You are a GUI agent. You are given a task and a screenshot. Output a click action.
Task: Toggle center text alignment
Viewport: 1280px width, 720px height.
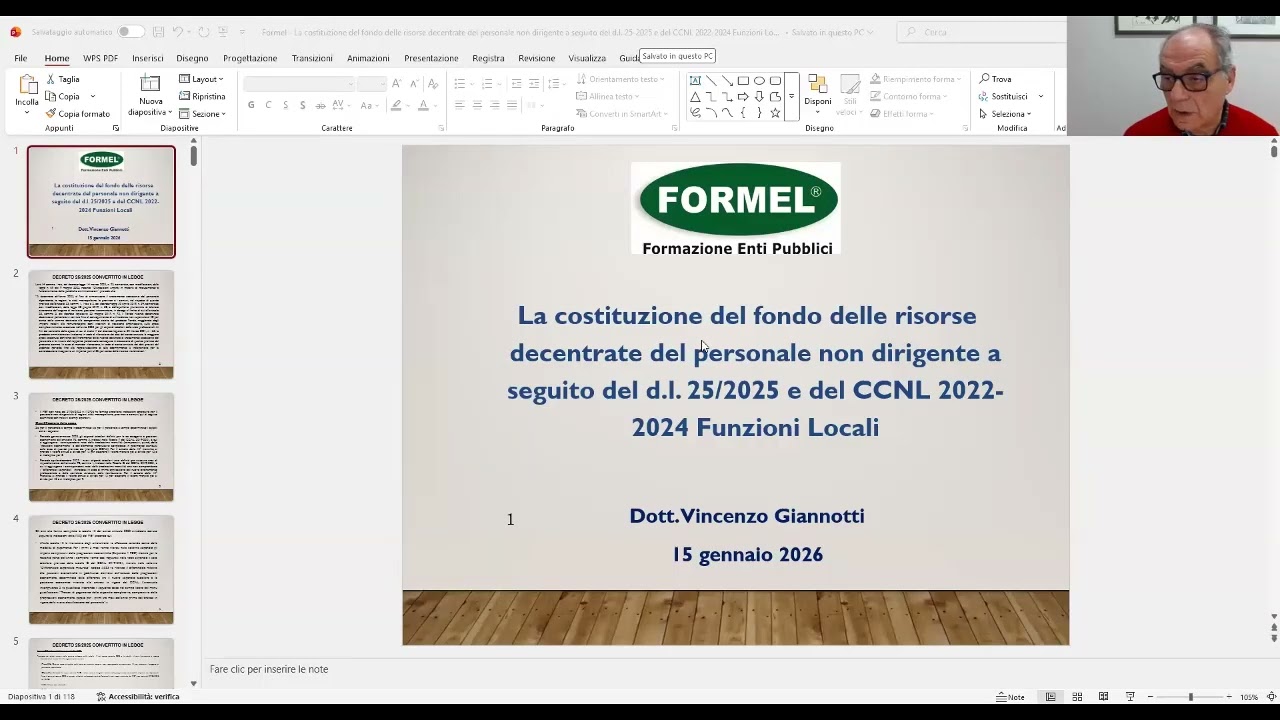pos(477,105)
